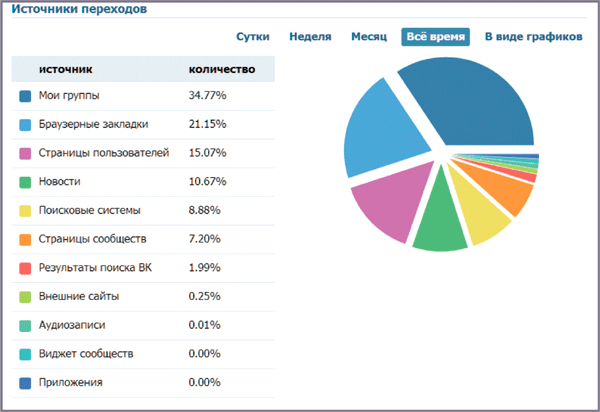Select the Сутки time period tab
600x412 pixels.
252,37
